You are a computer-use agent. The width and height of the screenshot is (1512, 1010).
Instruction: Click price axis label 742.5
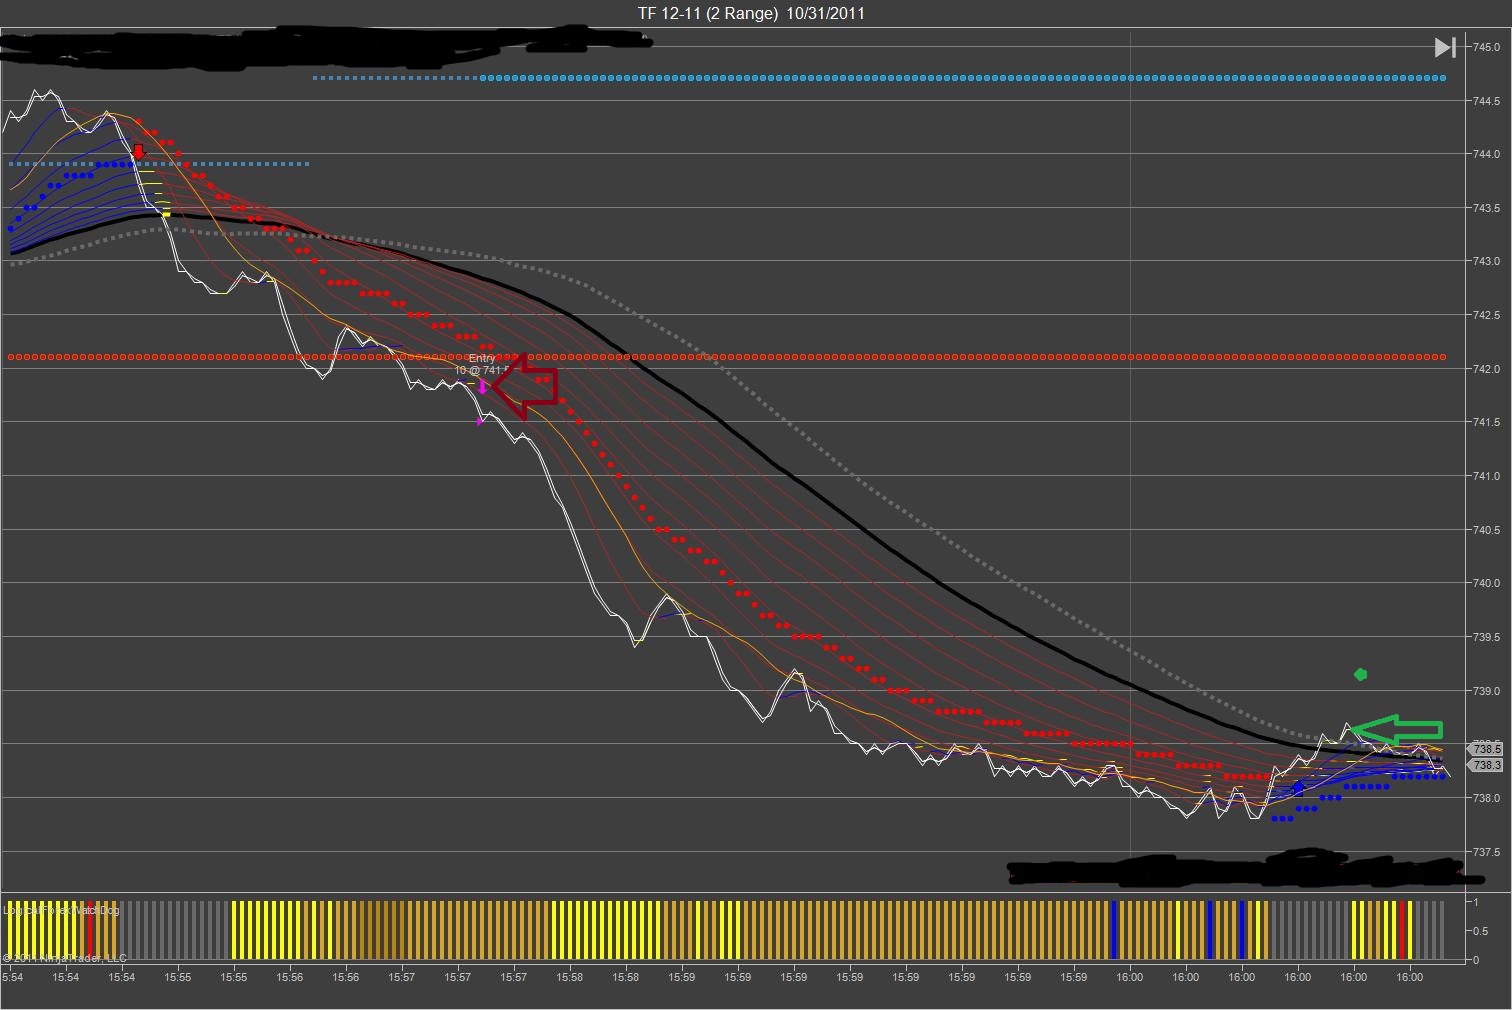[x=1486, y=315]
